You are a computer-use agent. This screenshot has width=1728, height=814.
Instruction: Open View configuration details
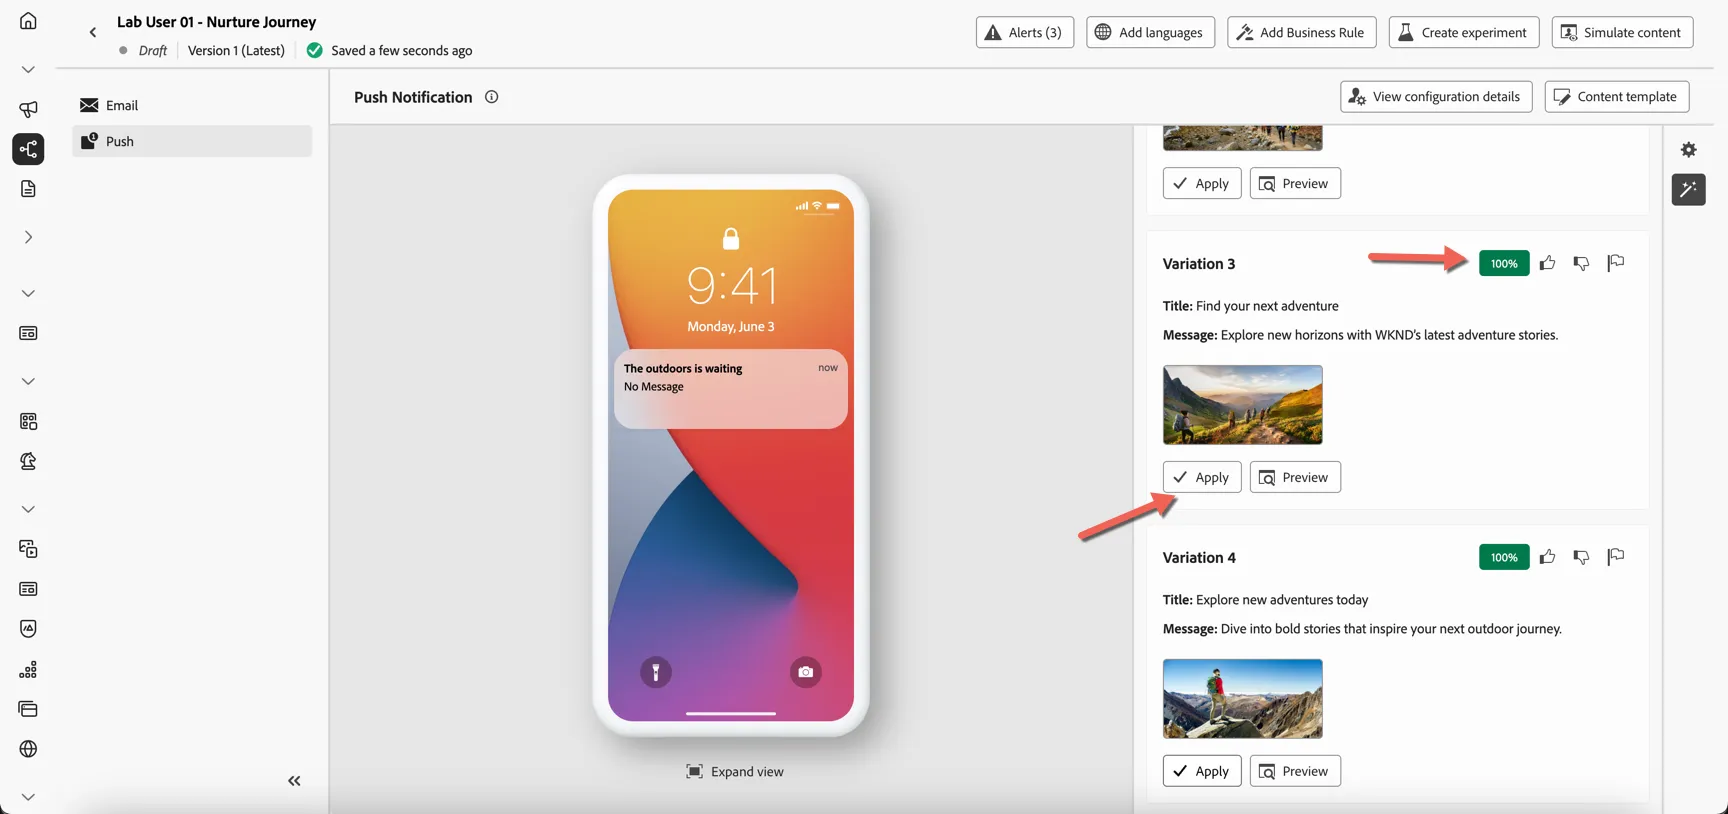pos(1436,96)
